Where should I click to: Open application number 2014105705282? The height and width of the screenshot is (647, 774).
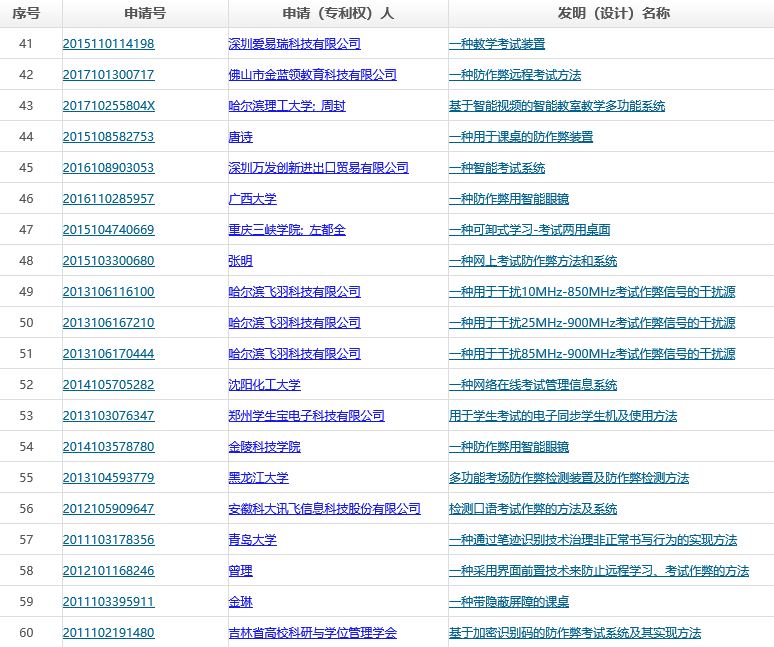pos(109,385)
